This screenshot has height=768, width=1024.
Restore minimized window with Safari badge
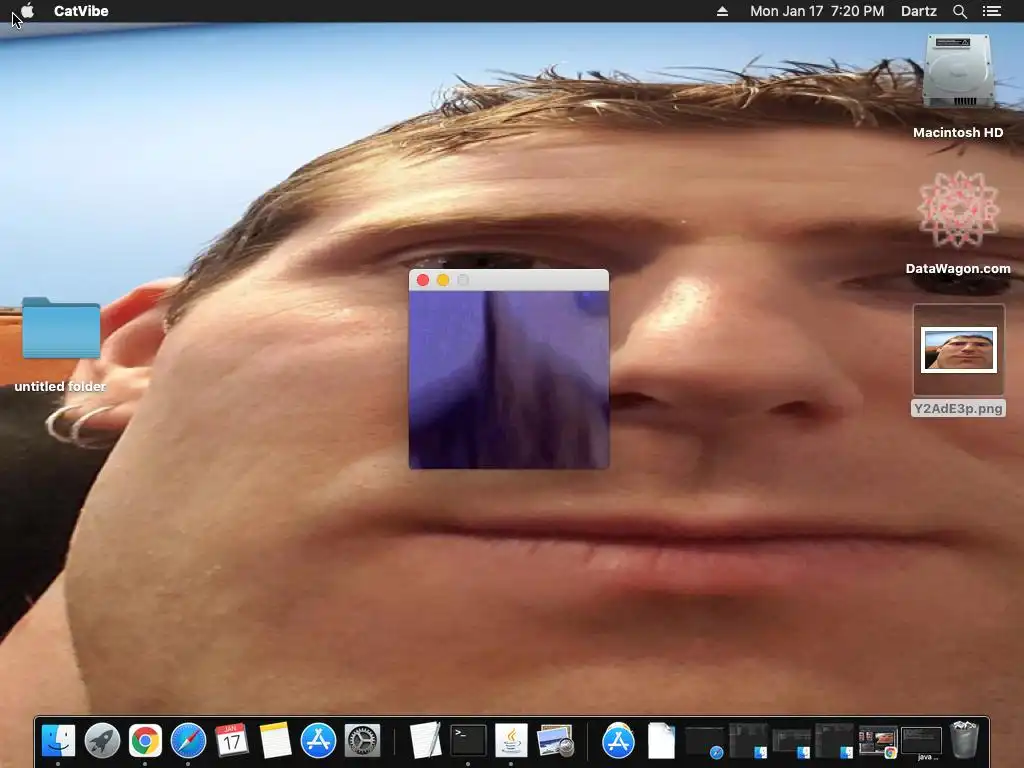click(x=705, y=742)
